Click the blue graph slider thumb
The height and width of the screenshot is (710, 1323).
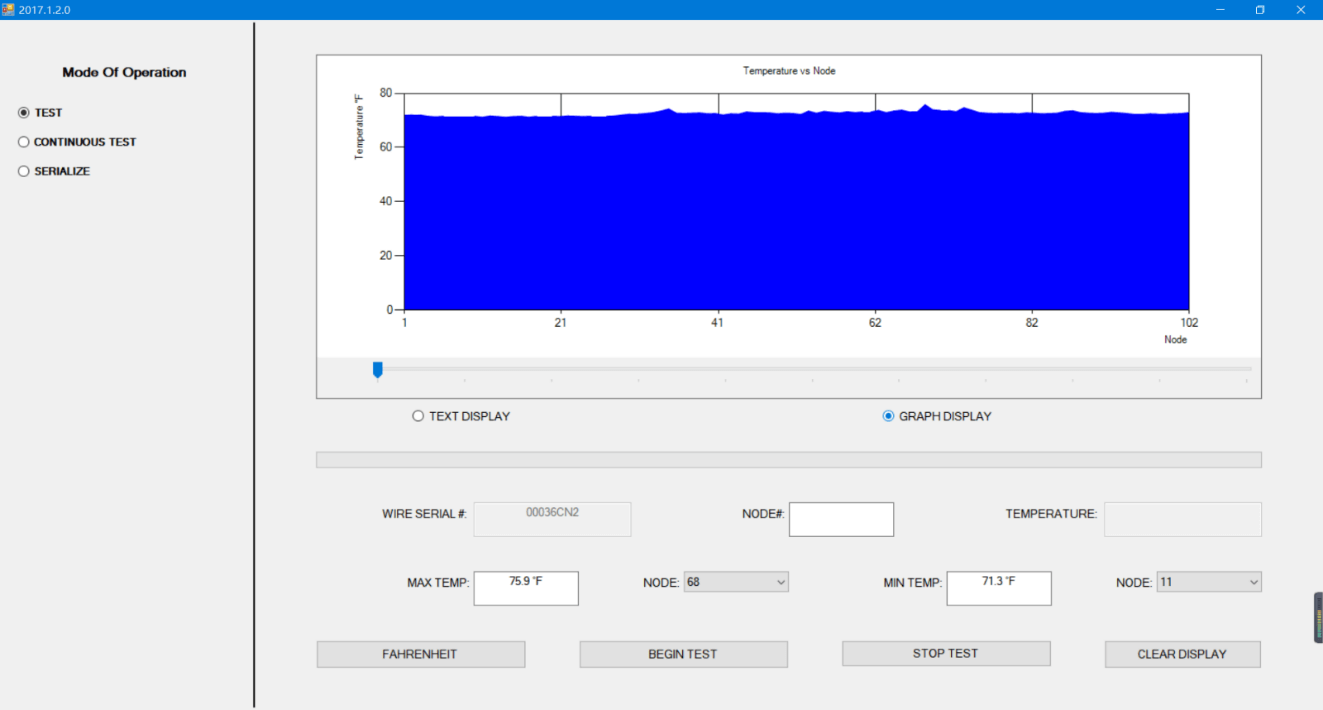pos(377,370)
